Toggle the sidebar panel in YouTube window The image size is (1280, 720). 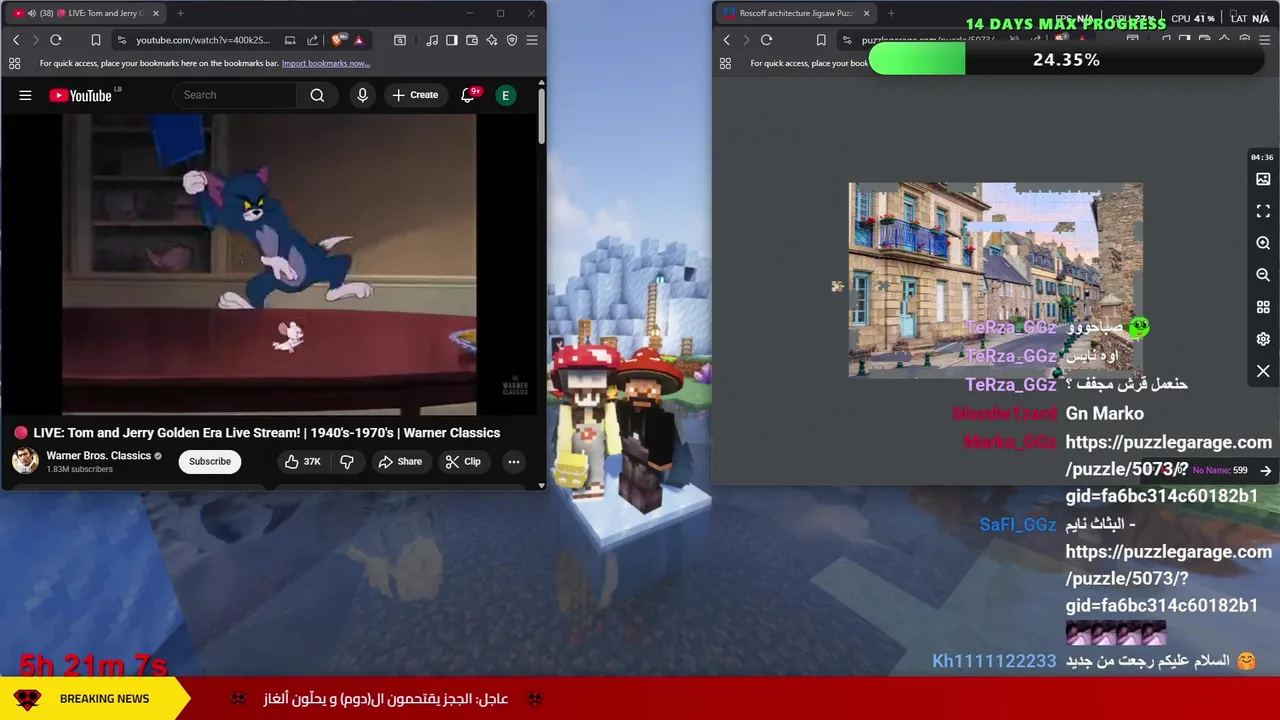tap(452, 40)
